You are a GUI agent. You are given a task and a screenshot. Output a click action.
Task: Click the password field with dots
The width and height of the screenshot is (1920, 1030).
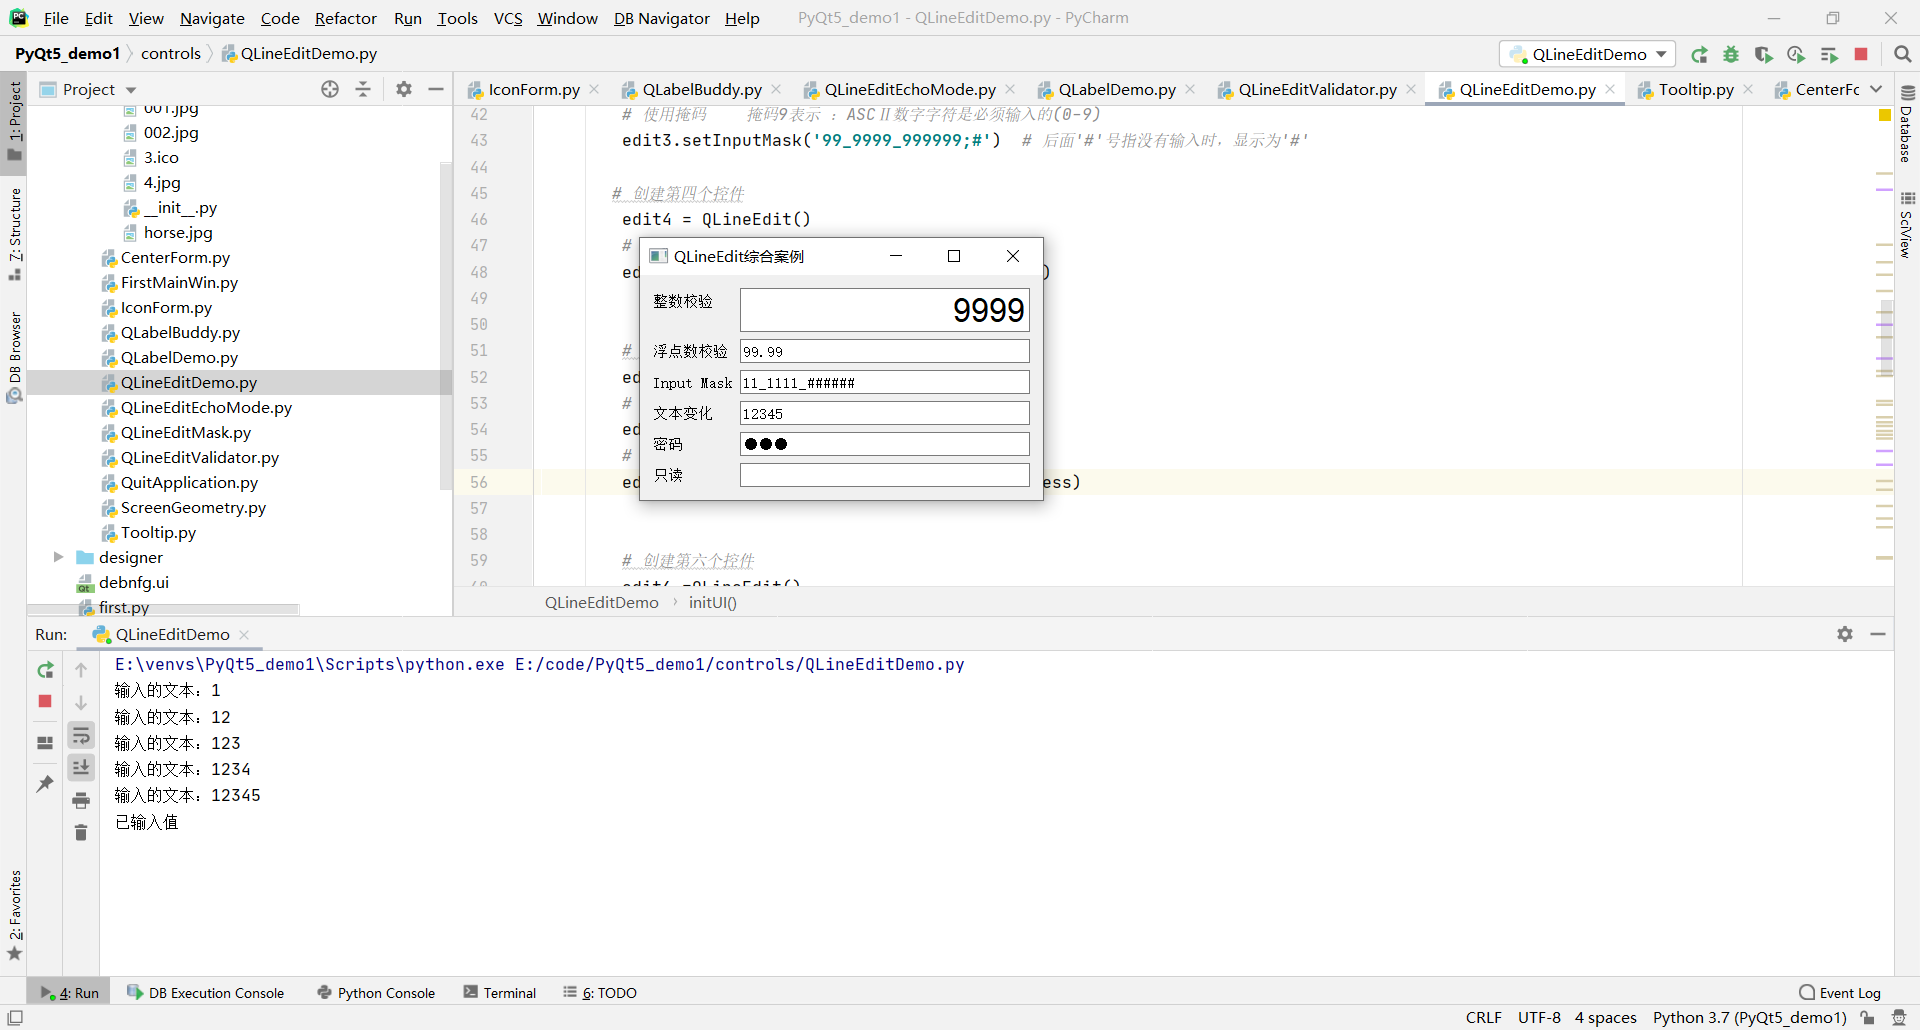pos(884,444)
